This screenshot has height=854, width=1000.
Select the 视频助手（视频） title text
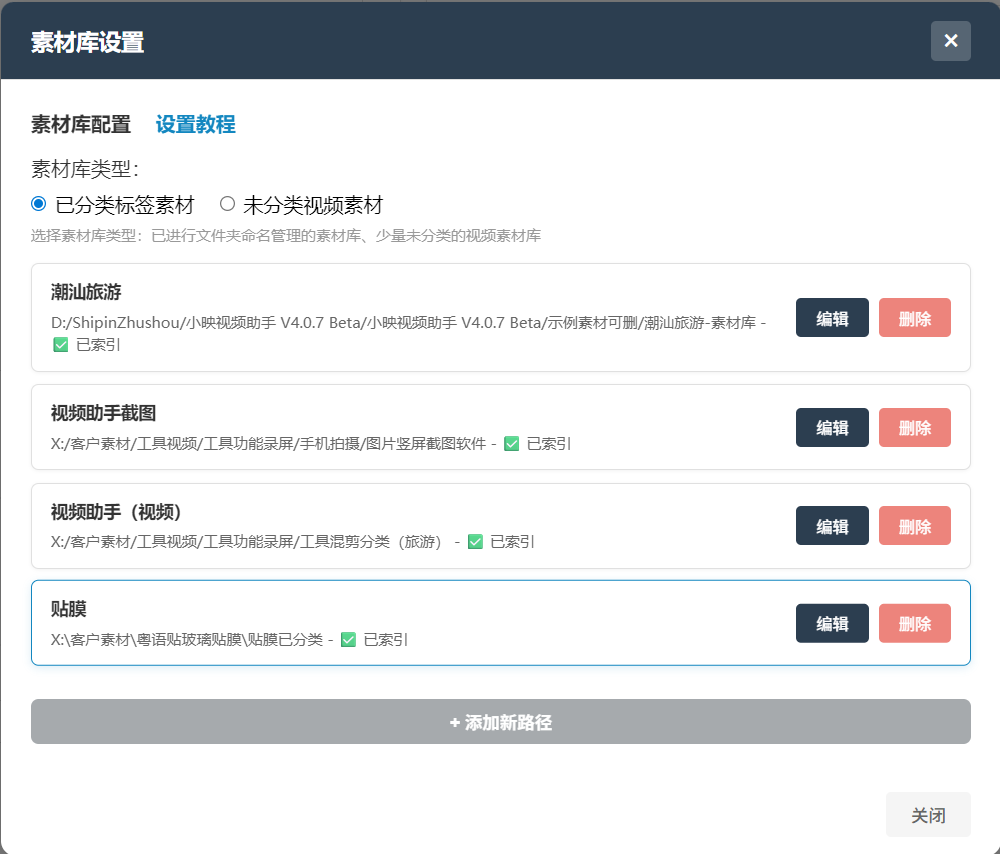116,512
